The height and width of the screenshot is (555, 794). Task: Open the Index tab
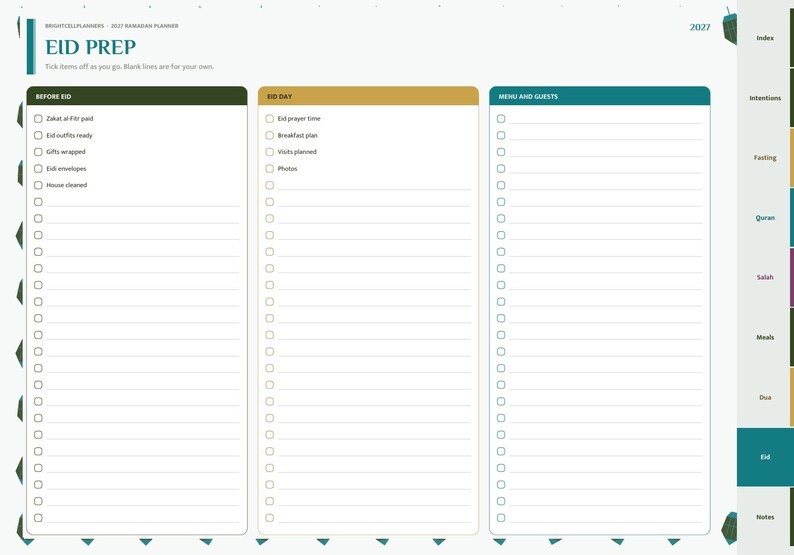coord(765,38)
